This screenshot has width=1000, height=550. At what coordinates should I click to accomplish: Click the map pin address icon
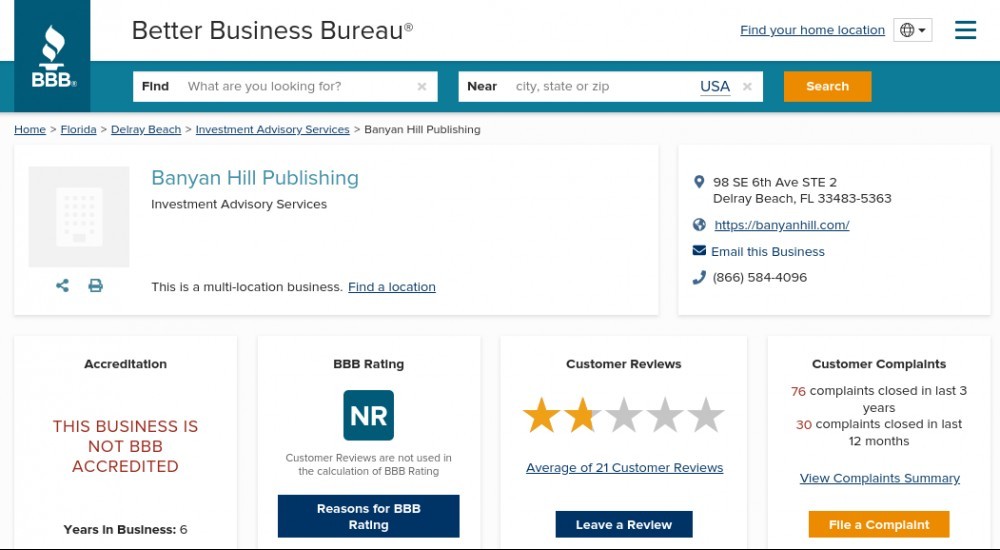pyautogui.click(x=699, y=182)
